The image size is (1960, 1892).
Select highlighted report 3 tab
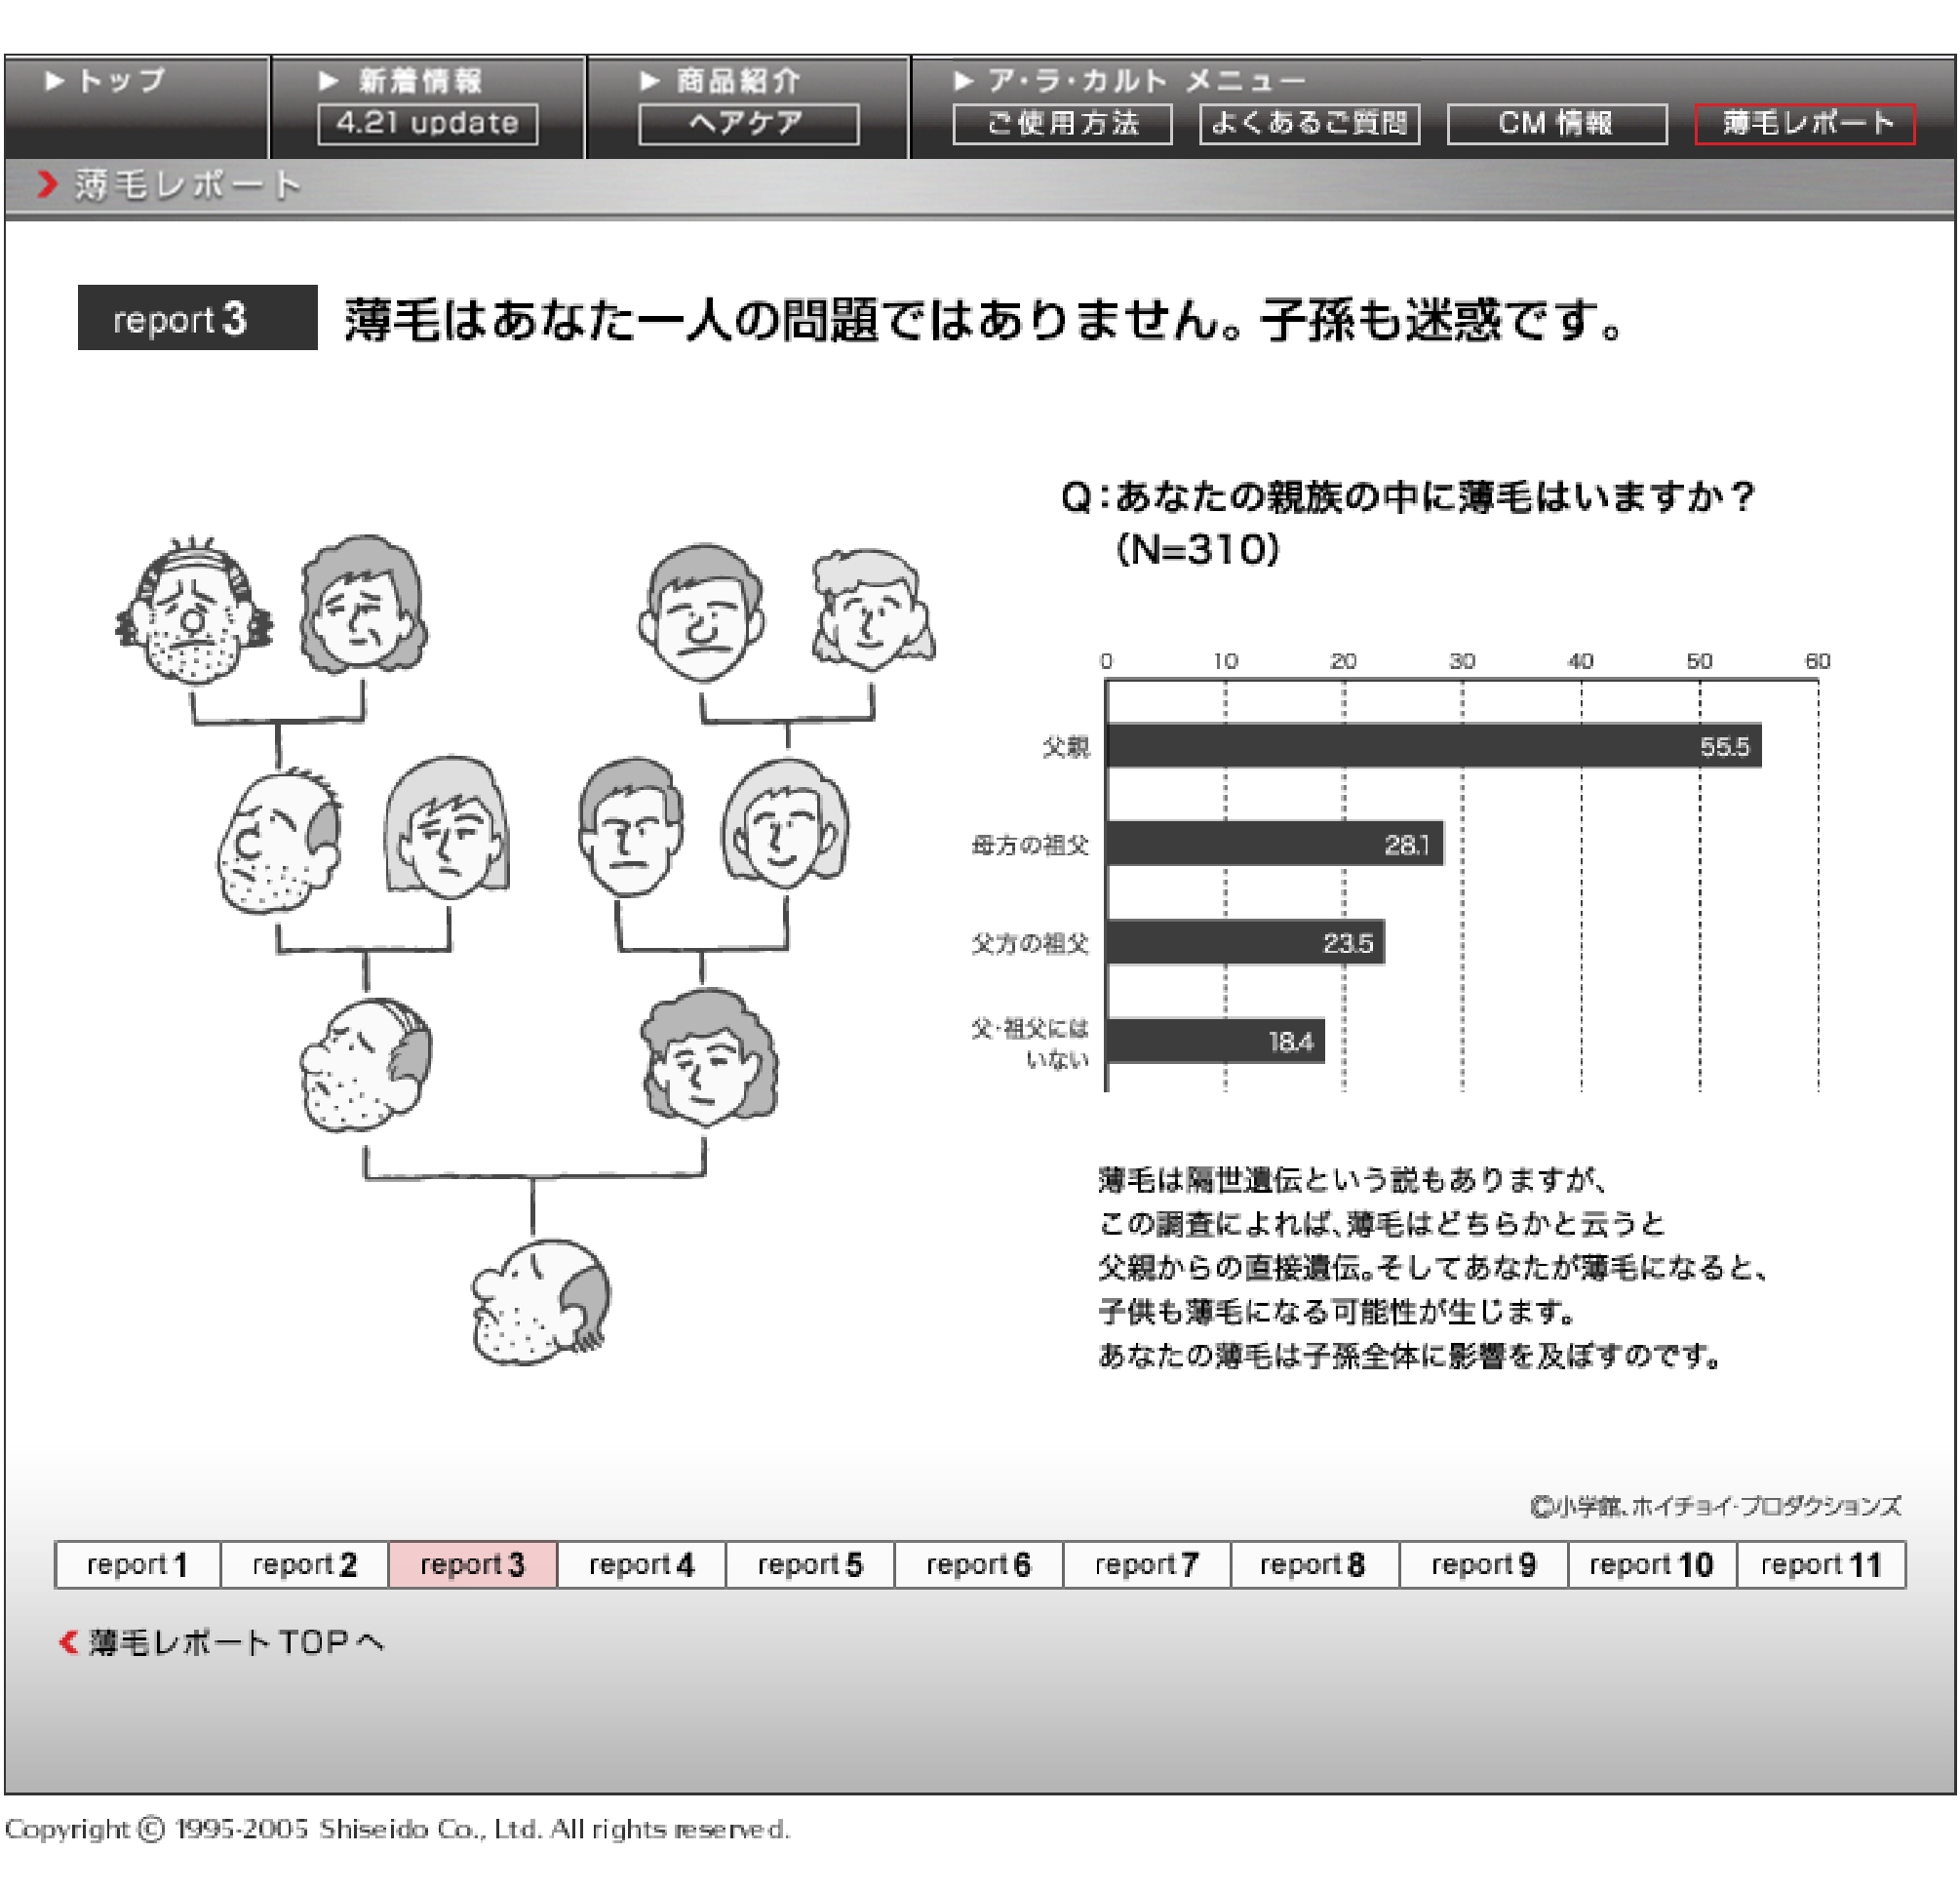pos(472,1564)
